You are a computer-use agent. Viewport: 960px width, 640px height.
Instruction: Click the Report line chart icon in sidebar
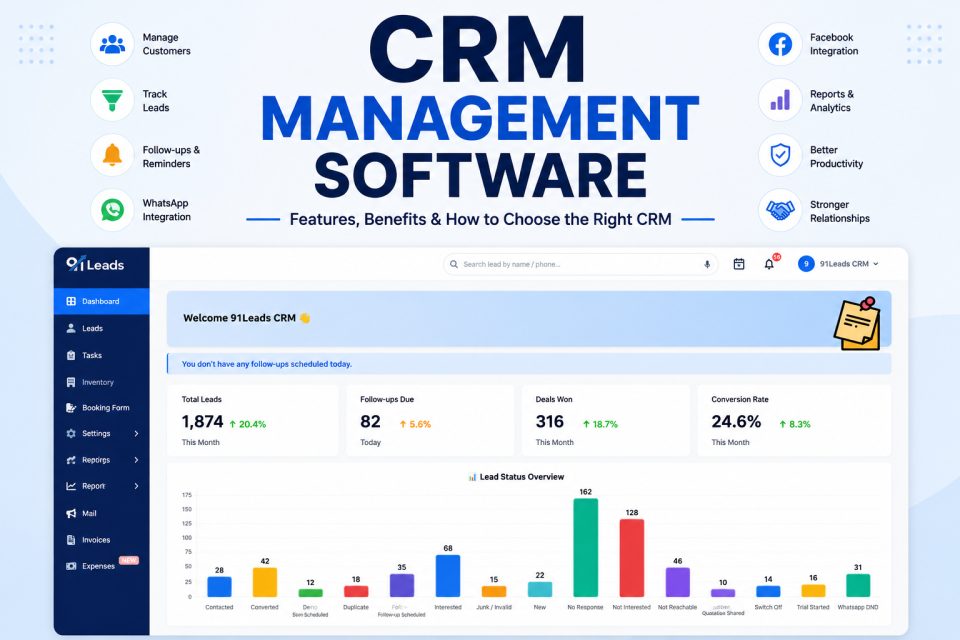click(x=71, y=486)
